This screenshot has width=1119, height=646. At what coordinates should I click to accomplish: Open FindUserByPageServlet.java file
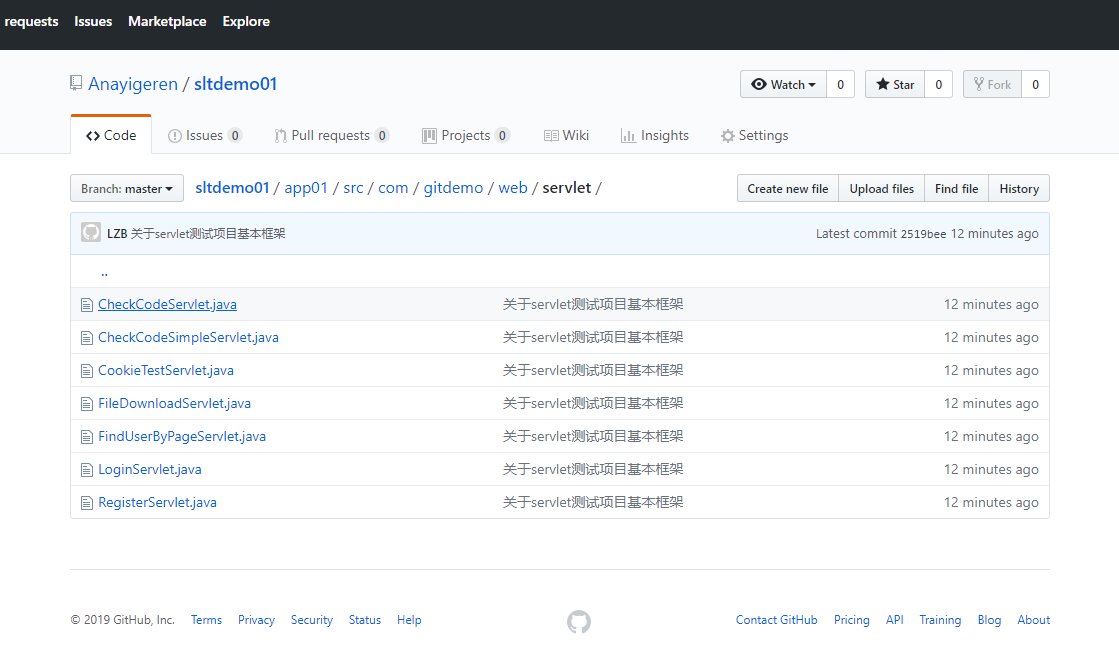tap(182, 436)
